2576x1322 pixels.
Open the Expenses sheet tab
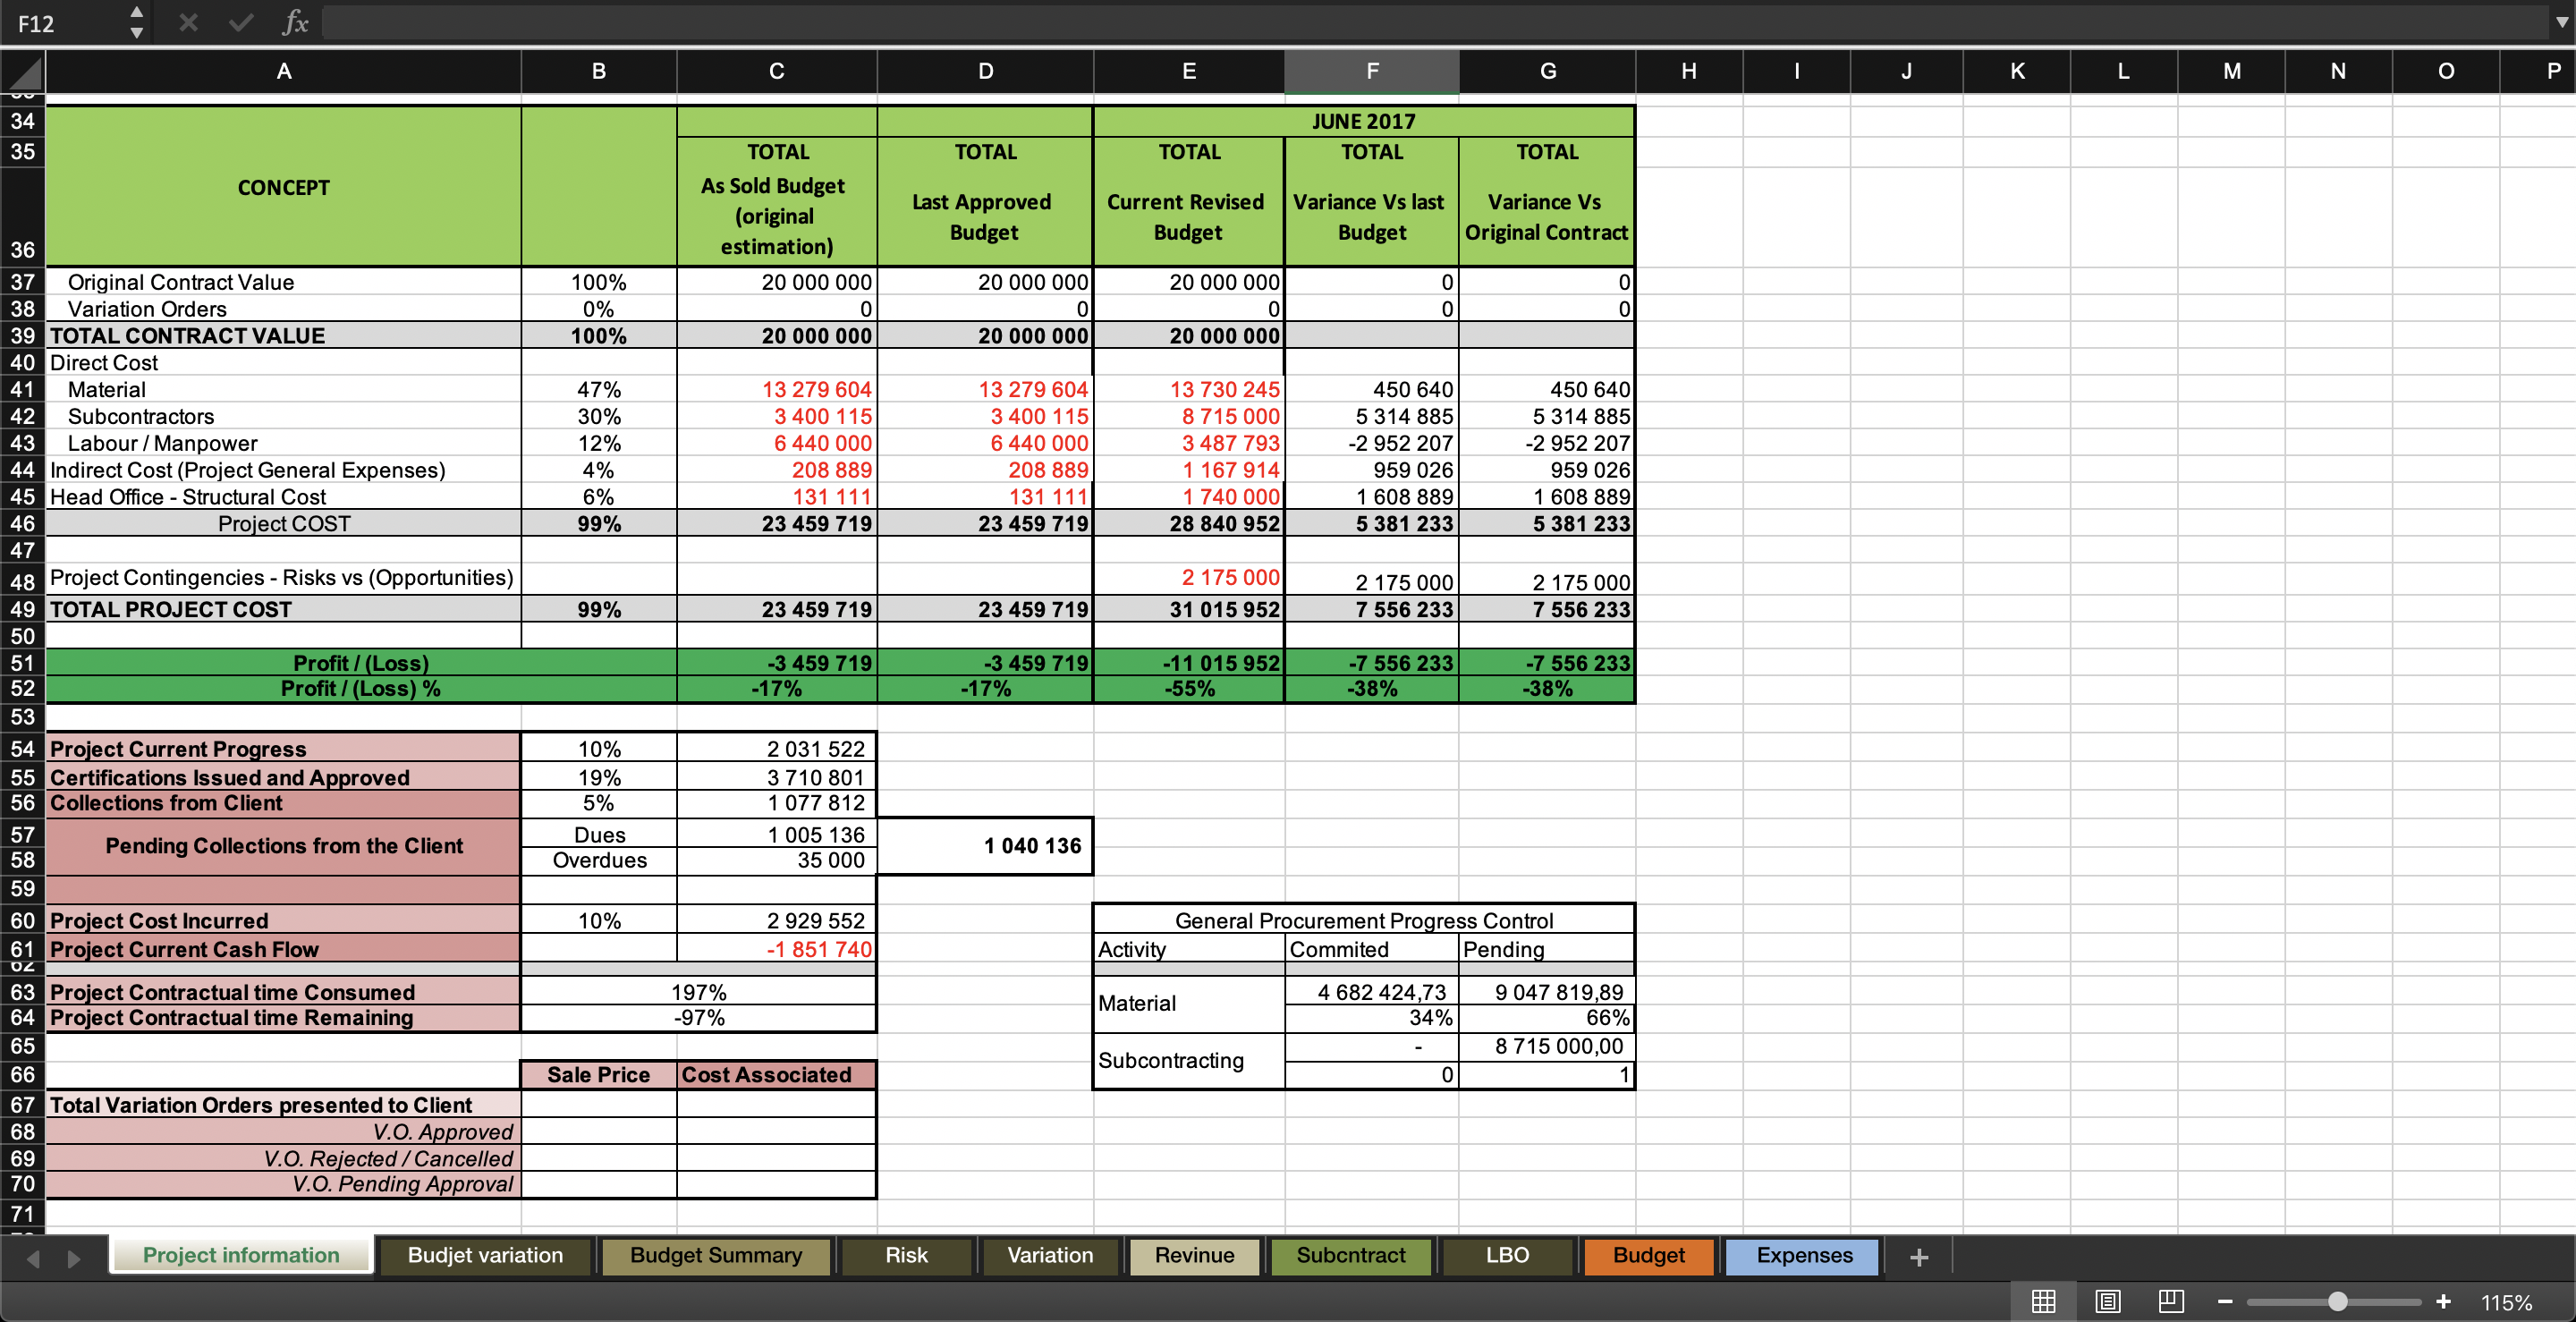point(1804,1255)
